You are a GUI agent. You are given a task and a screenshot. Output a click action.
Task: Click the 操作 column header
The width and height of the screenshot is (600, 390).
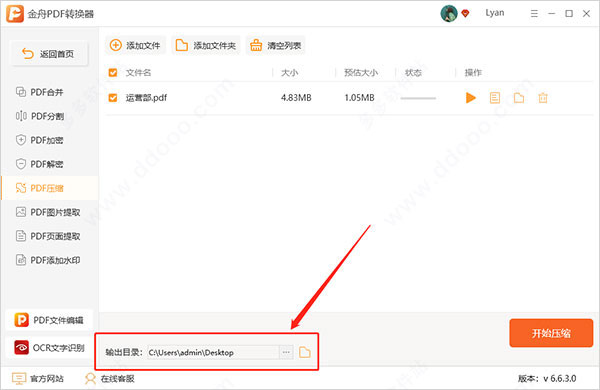tap(473, 72)
